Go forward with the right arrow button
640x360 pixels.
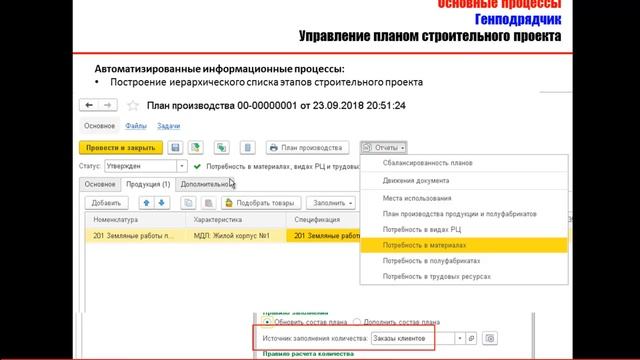(x=108, y=105)
